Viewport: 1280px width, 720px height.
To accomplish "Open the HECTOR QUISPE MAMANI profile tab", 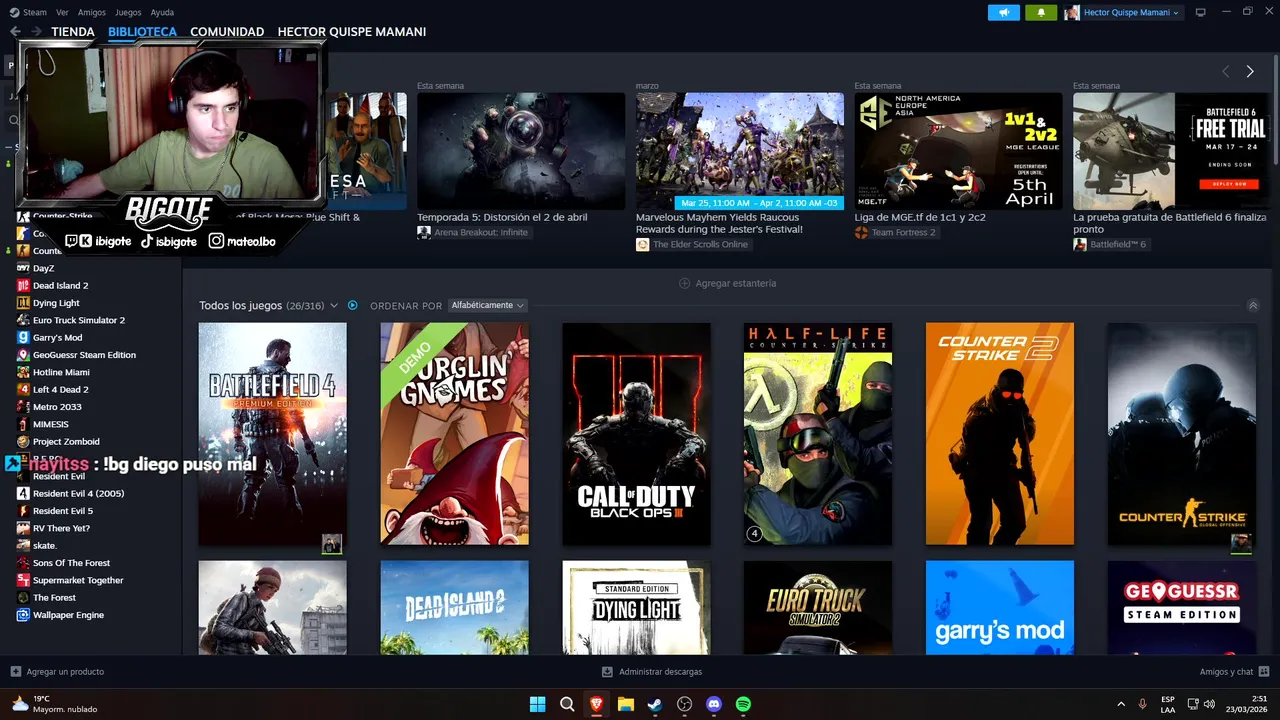I will [352, 32].
